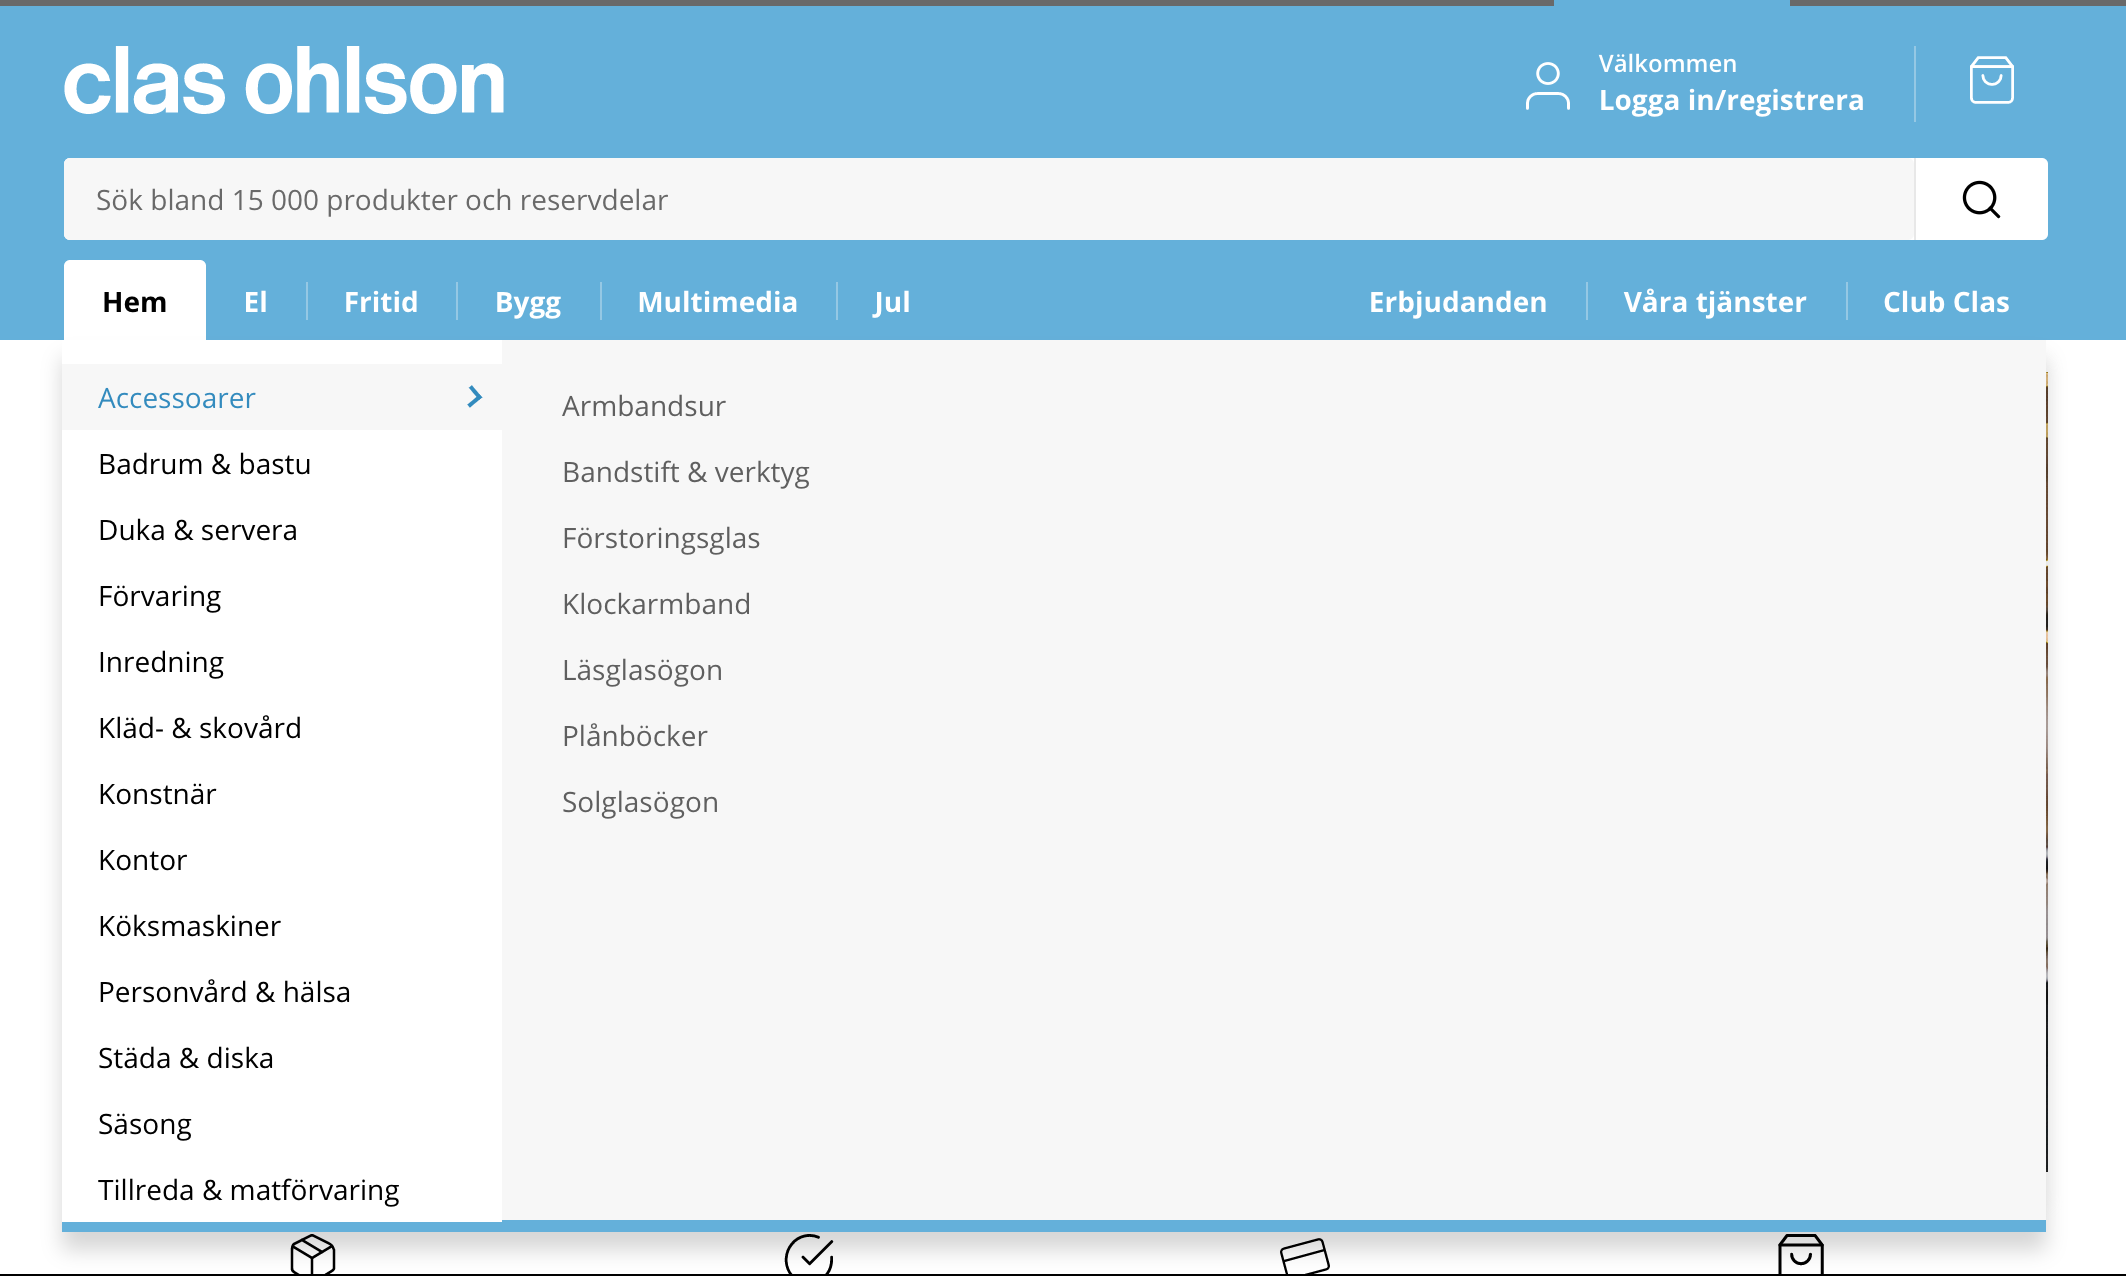Screen dimensions: 2126x1276
Task: Click the user account icon
Action: tap(1547, 86)
